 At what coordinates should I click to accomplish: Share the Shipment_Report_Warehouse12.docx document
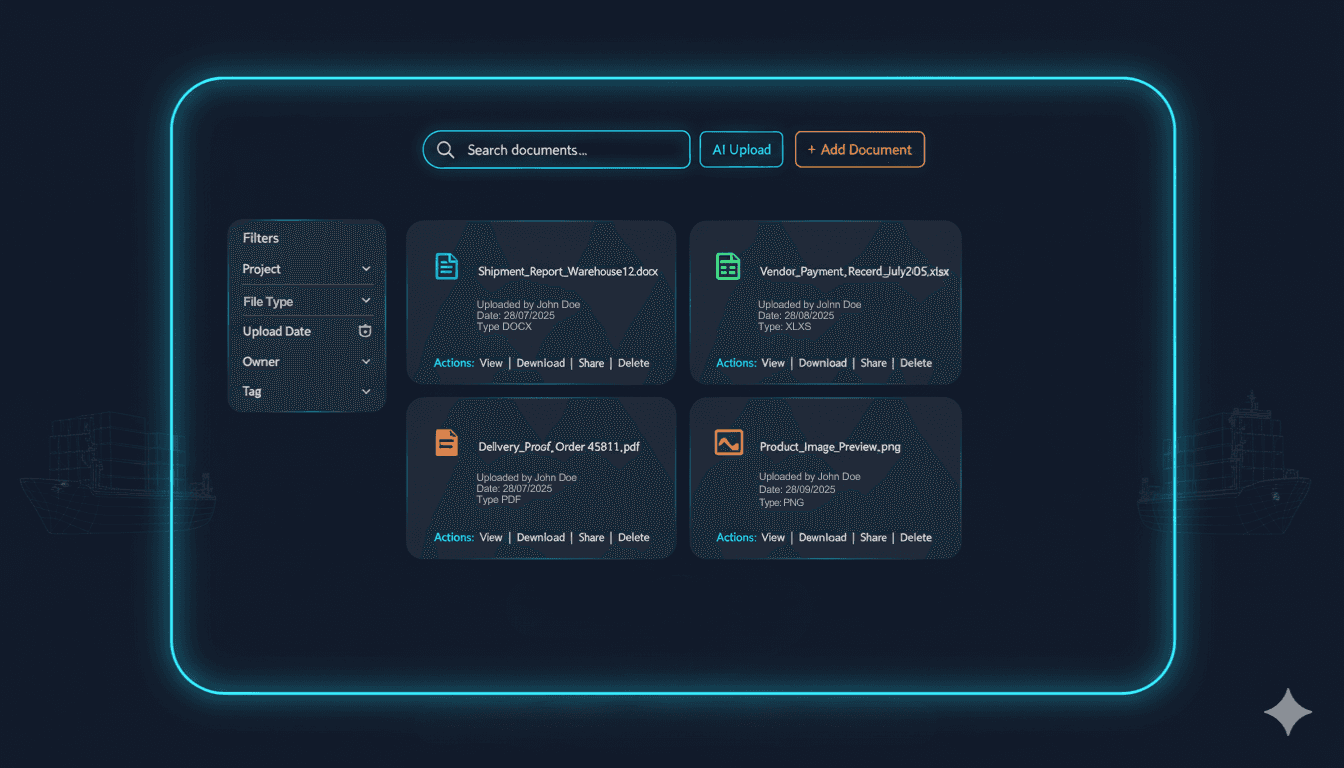click(x=591, y=363)
